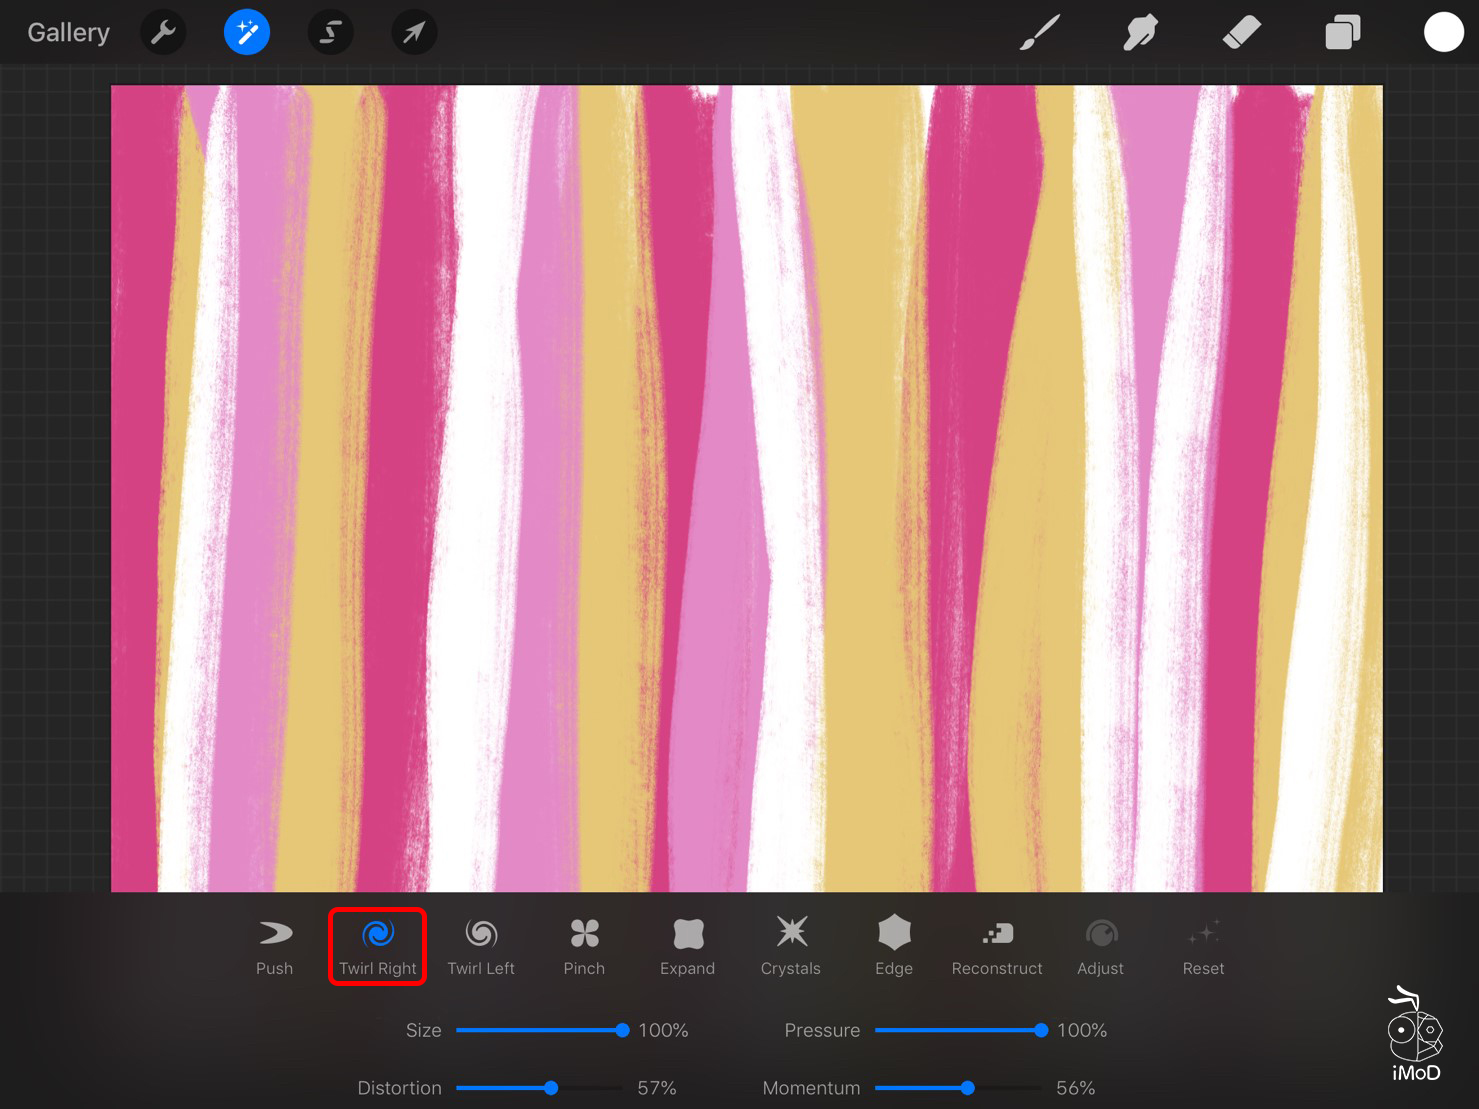The width and height of the screenshot is (1479, 1109).
Task: Choose the Twirl Right liquify mode
Action: point(378,946)
